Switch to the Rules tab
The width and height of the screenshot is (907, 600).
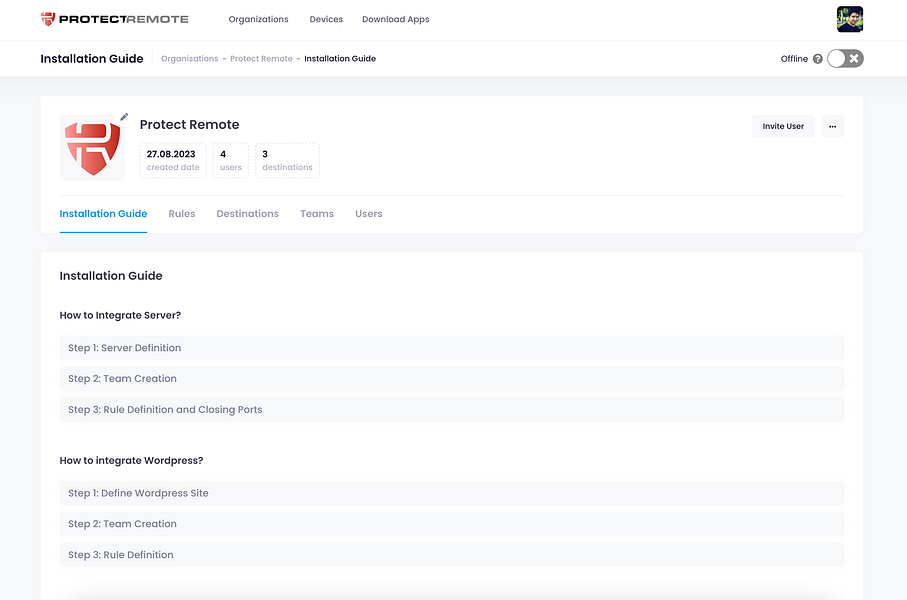pos(182,214)
